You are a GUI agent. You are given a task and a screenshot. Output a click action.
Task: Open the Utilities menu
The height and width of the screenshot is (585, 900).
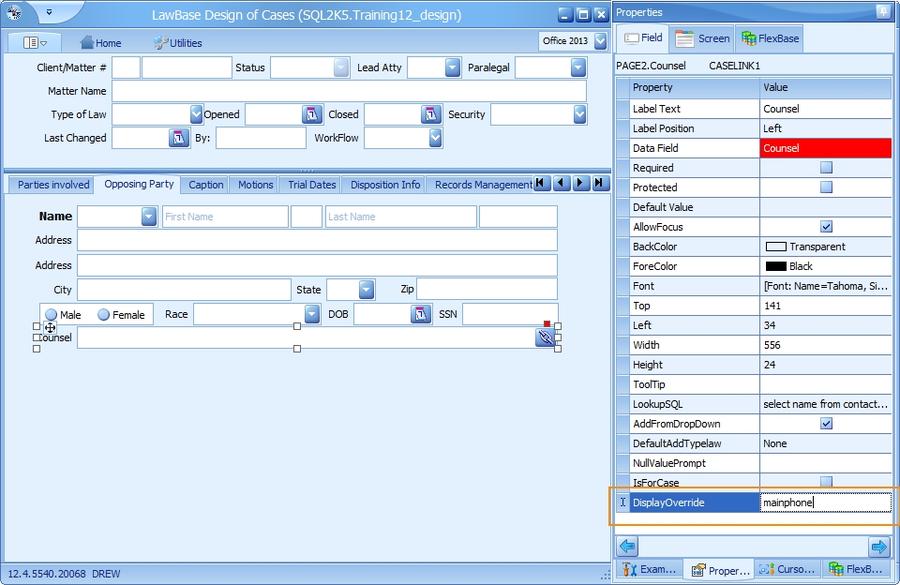pos(178,42)
